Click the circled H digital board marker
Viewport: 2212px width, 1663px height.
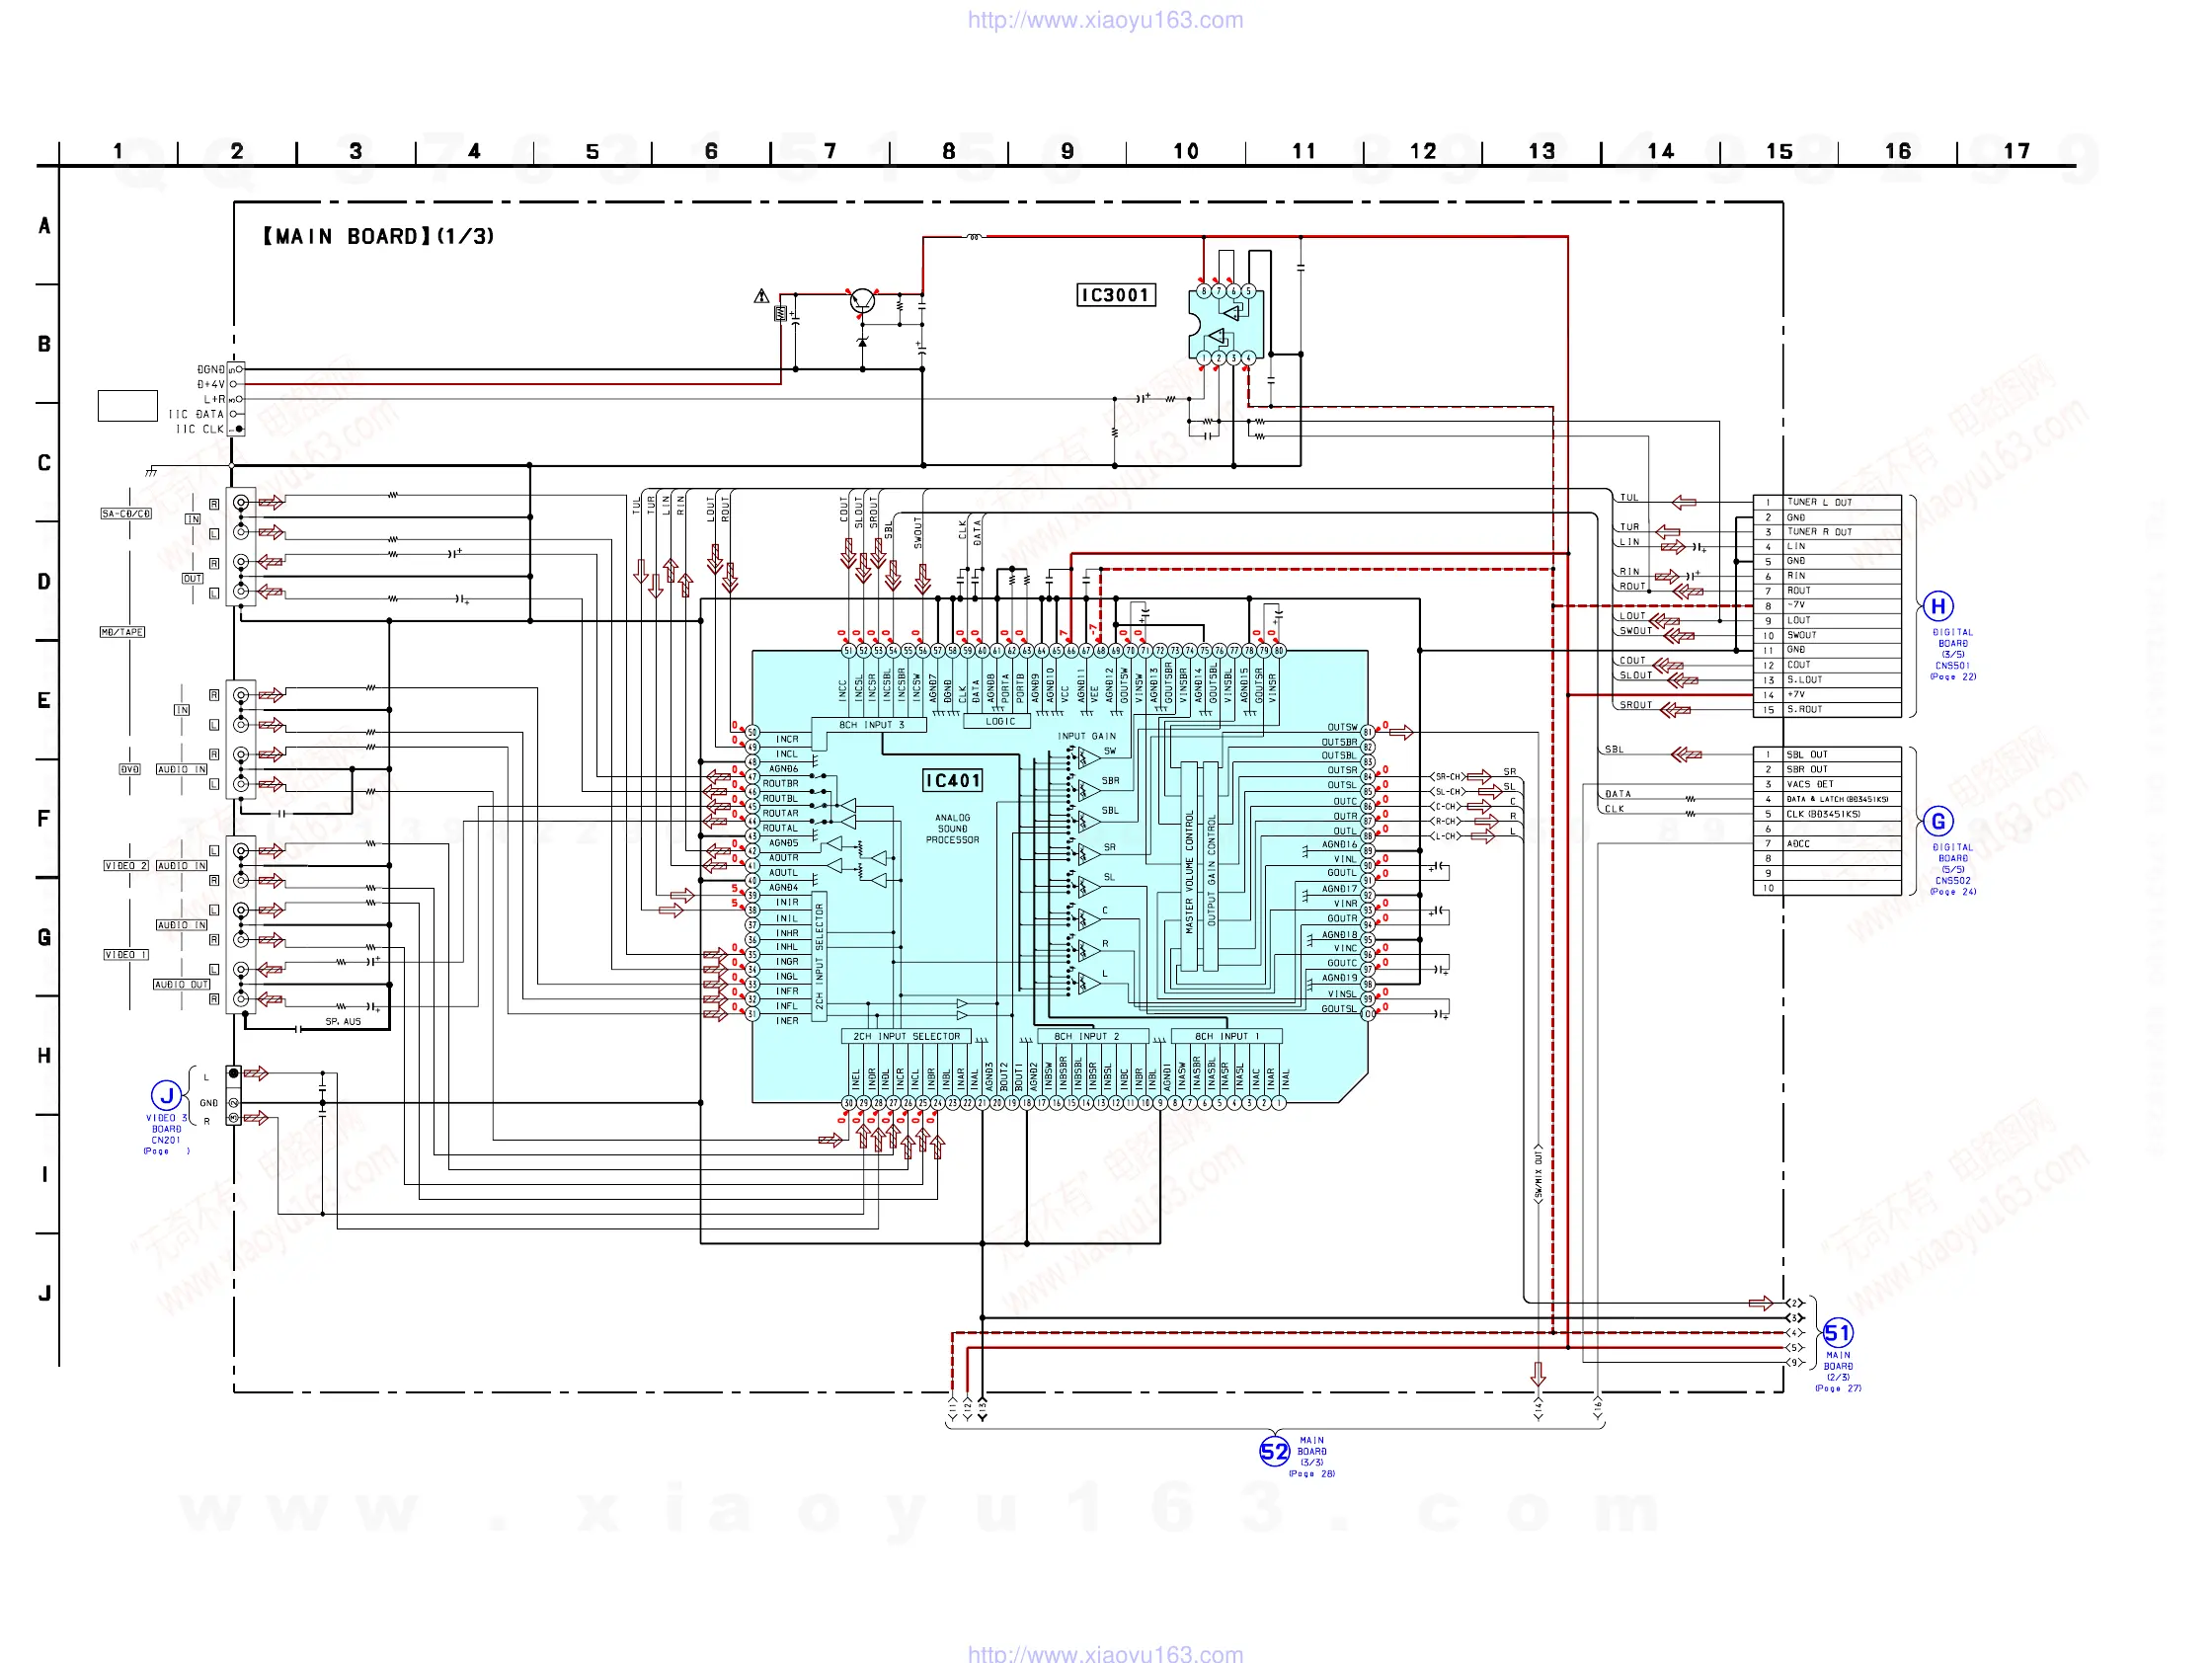[1937, 606]
